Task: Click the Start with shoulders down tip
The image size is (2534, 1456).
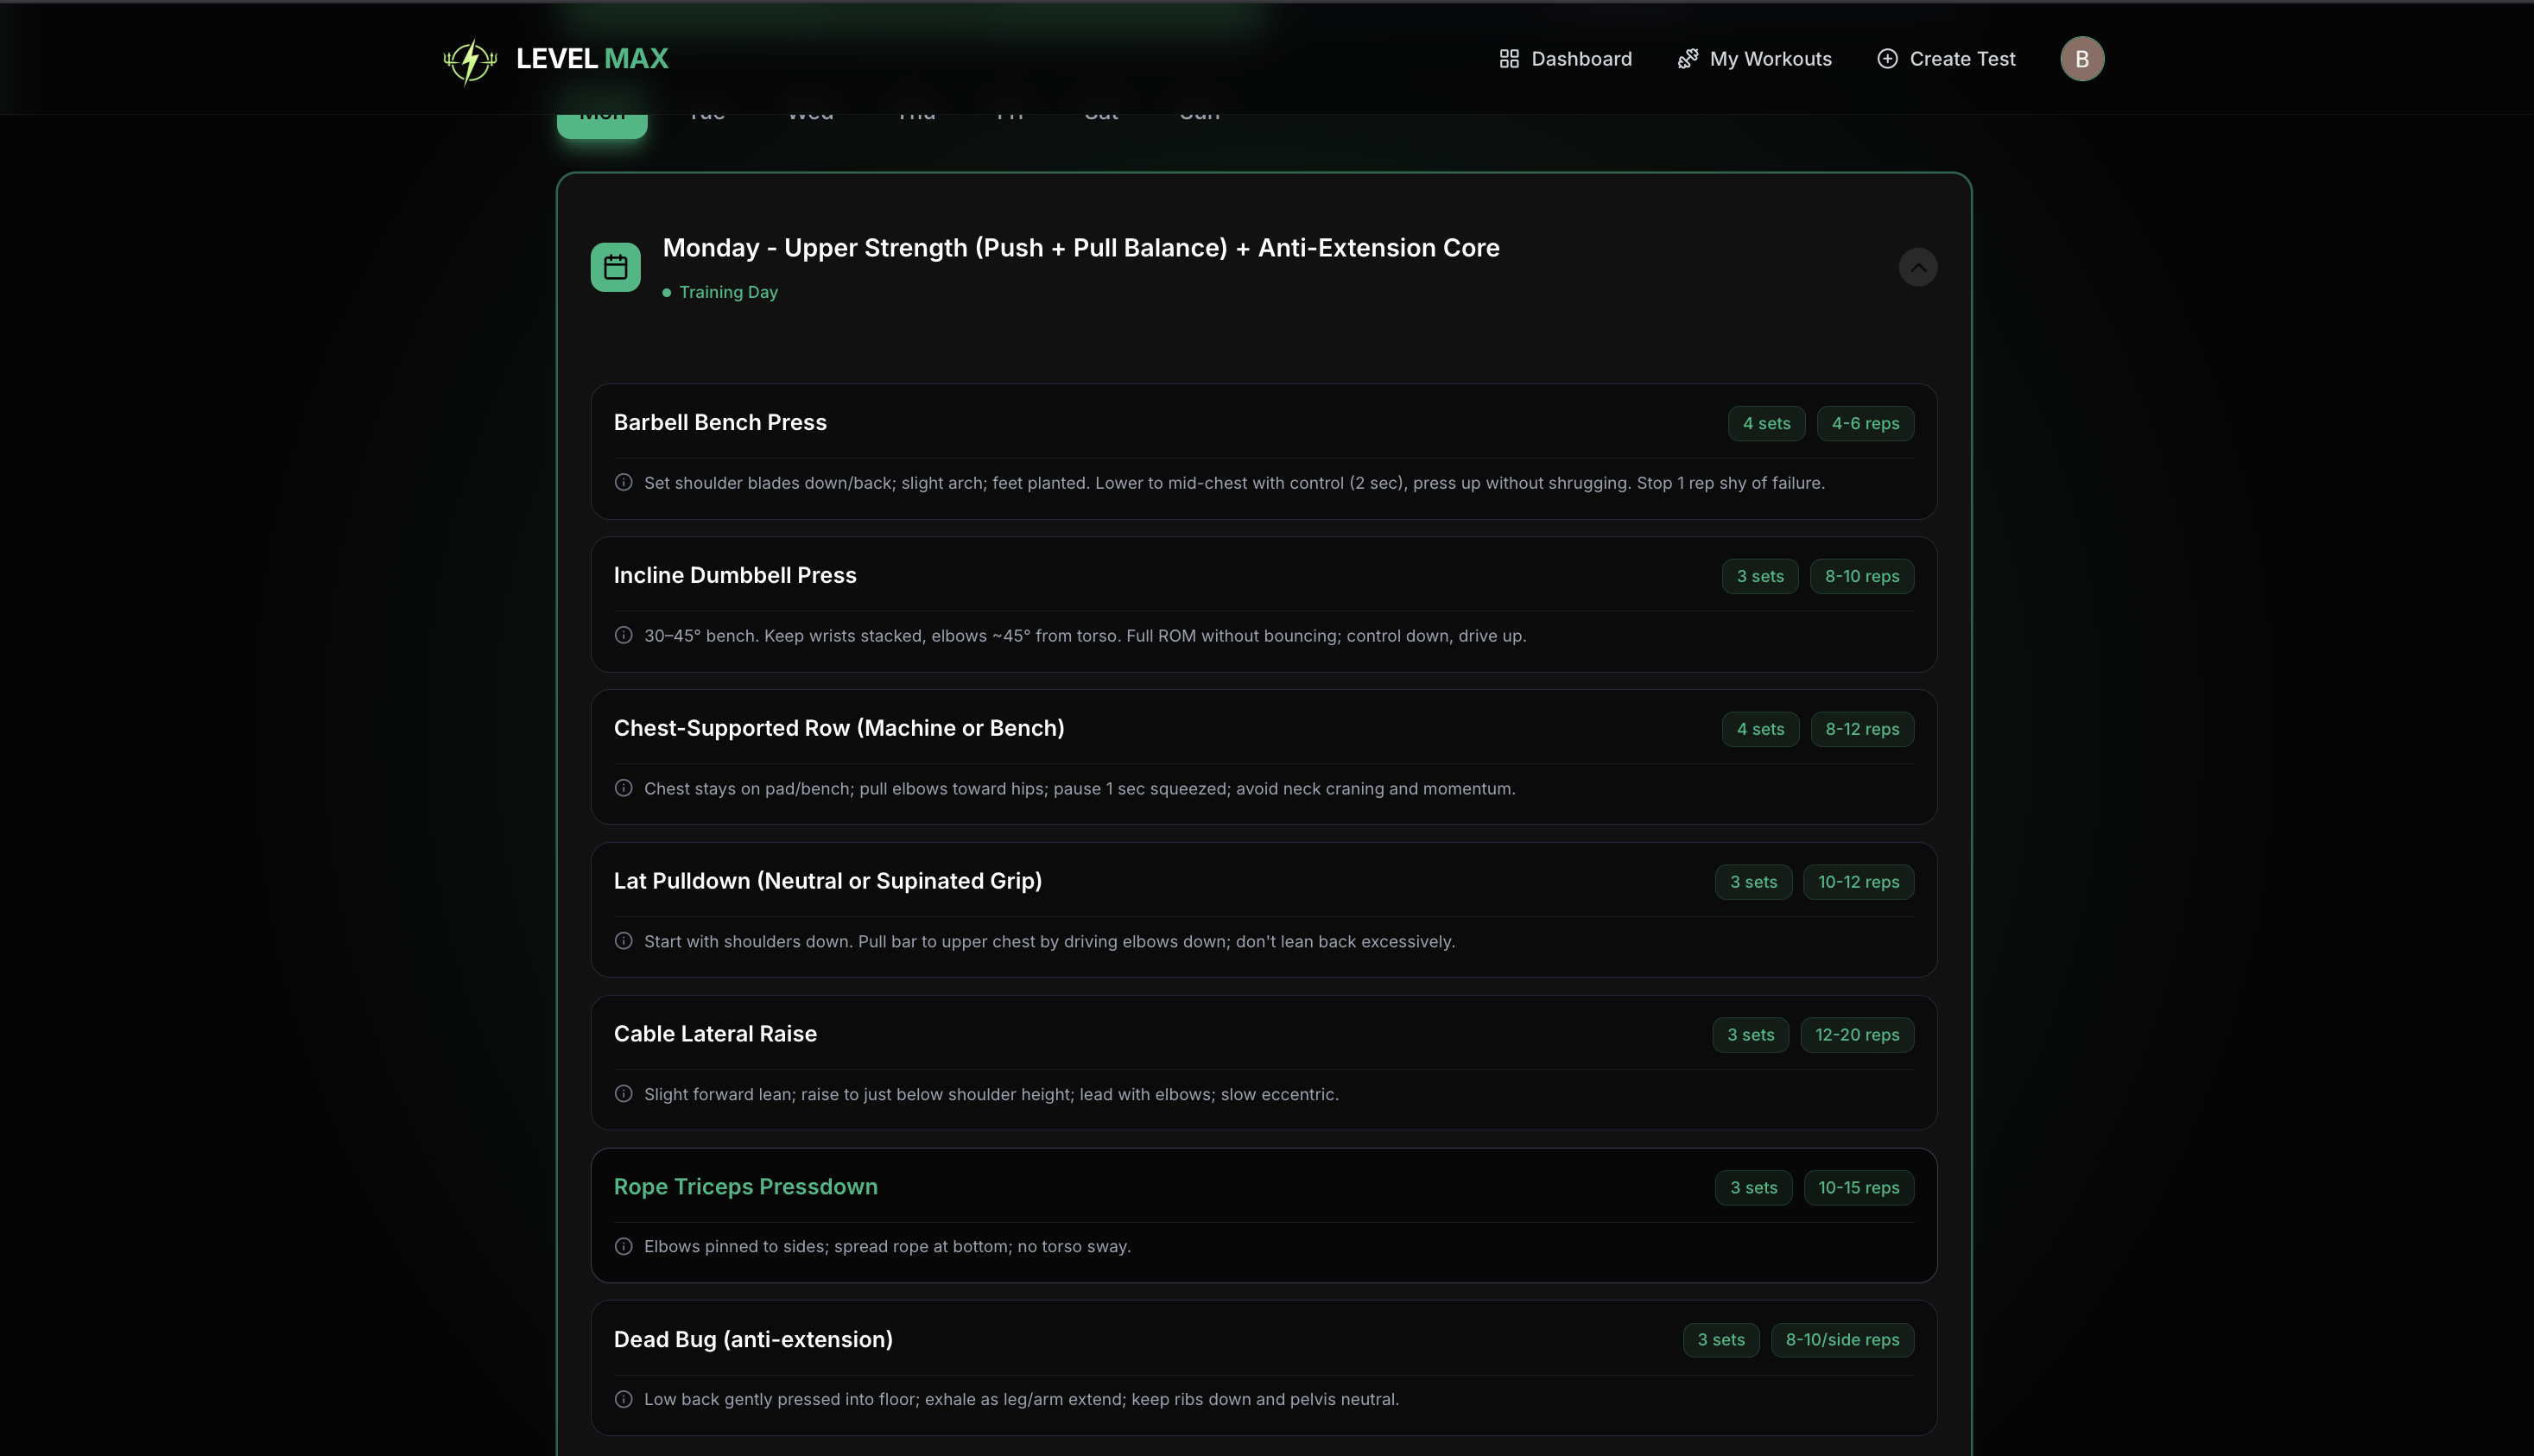Action: pos(1049,942)
